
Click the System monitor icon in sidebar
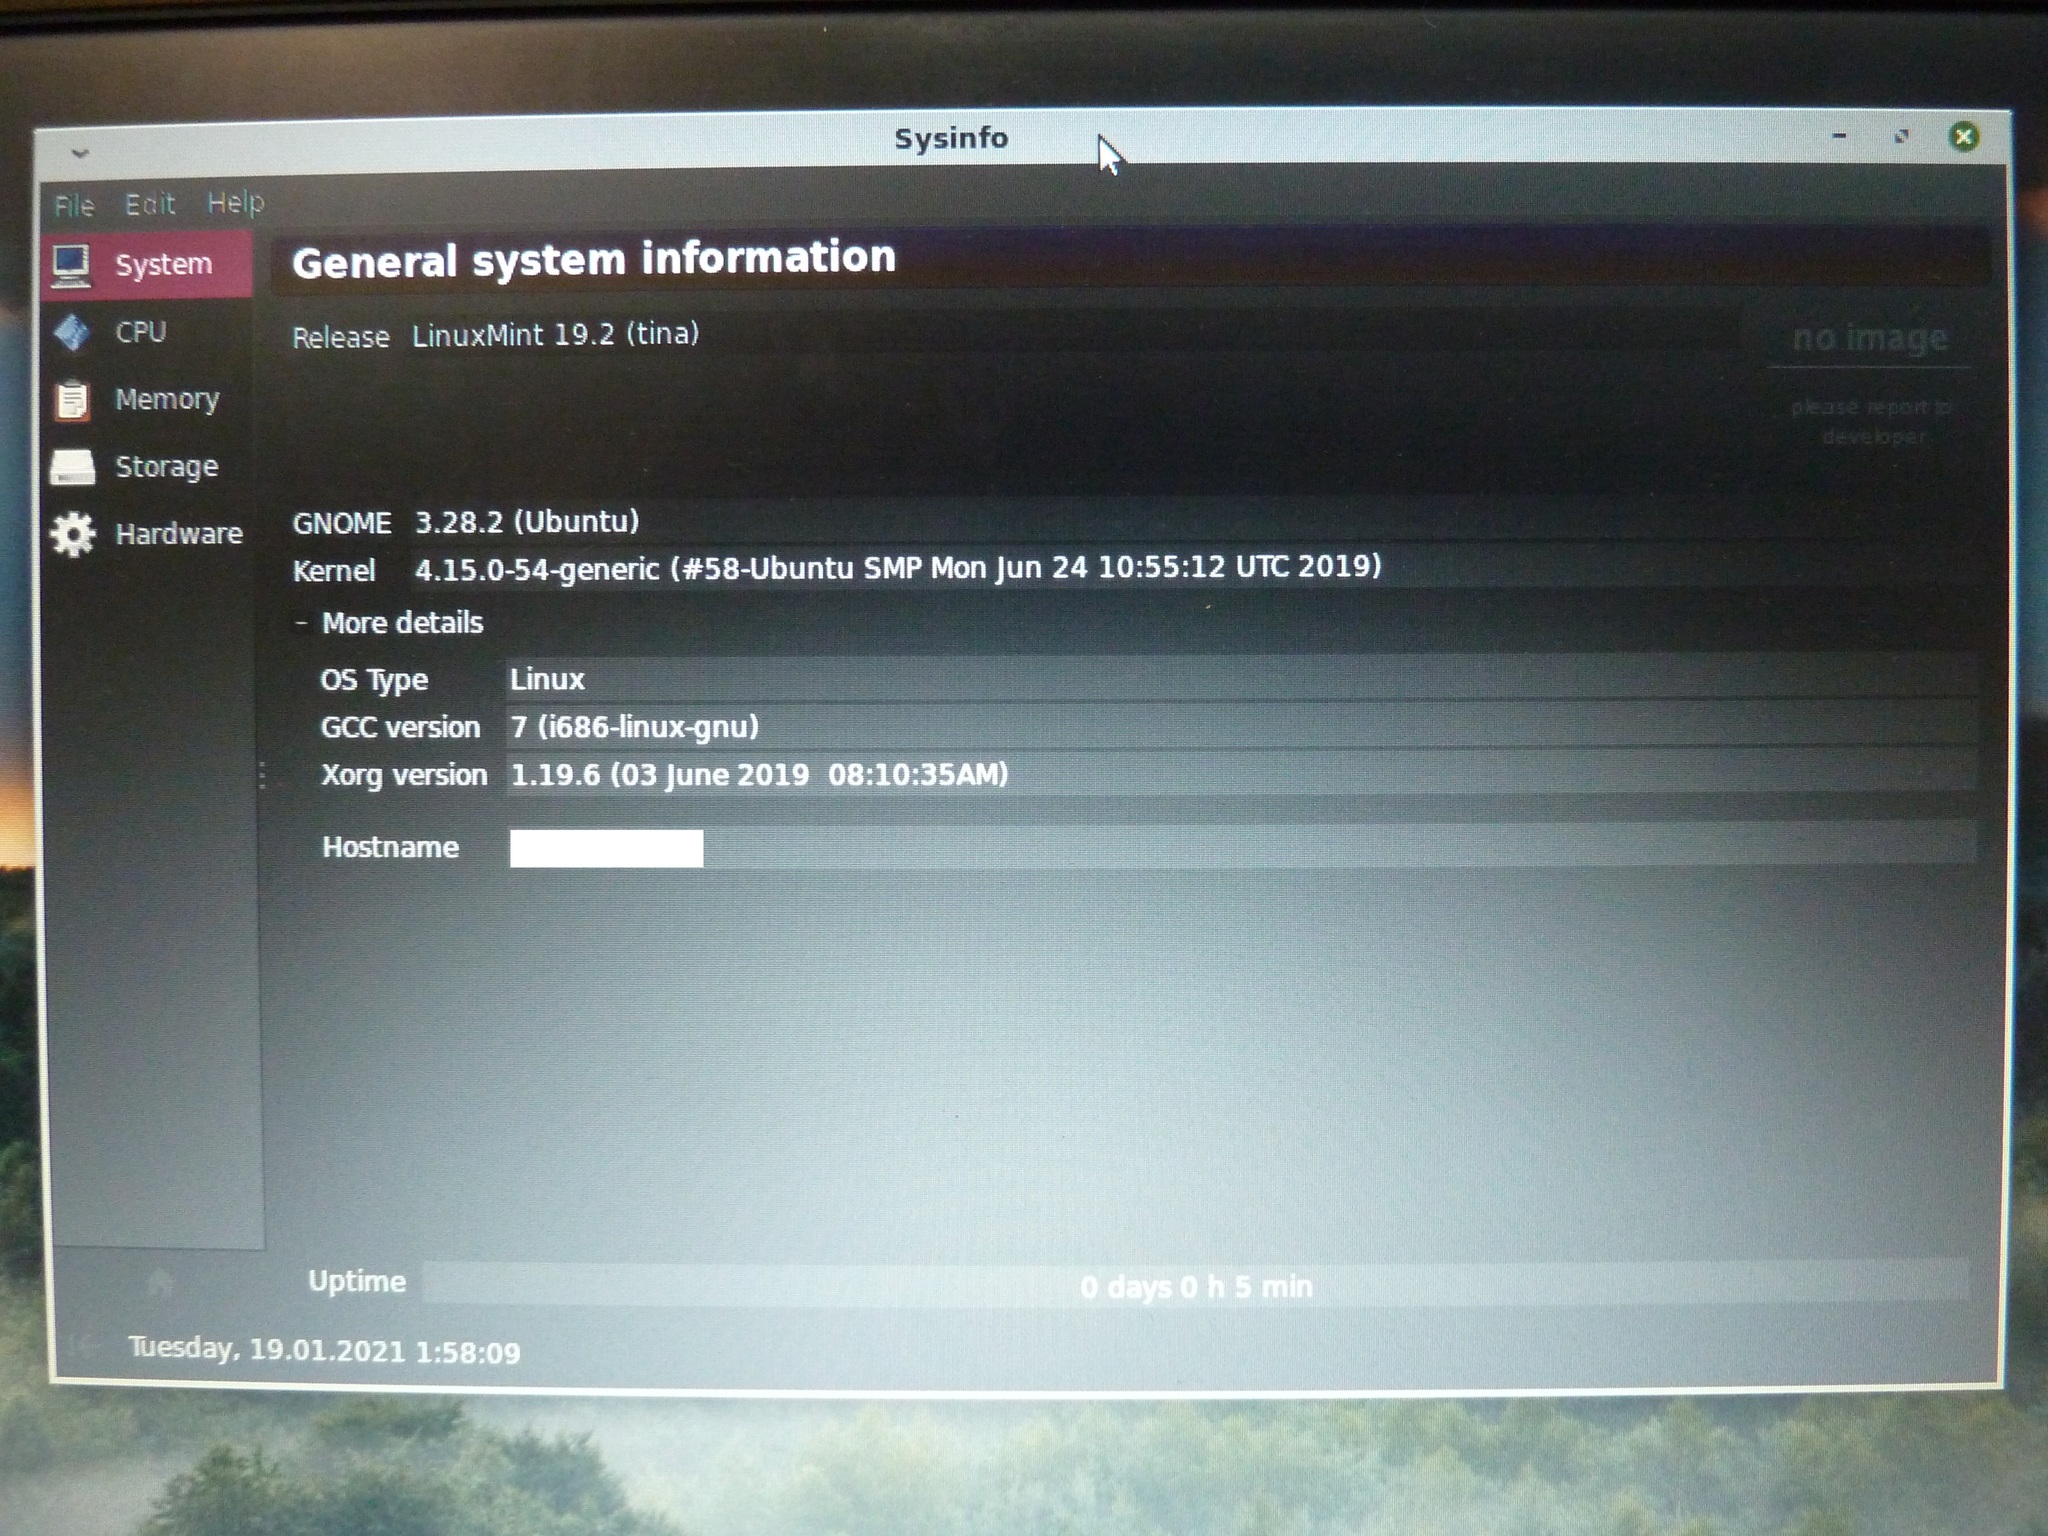(x=71, y=266)
